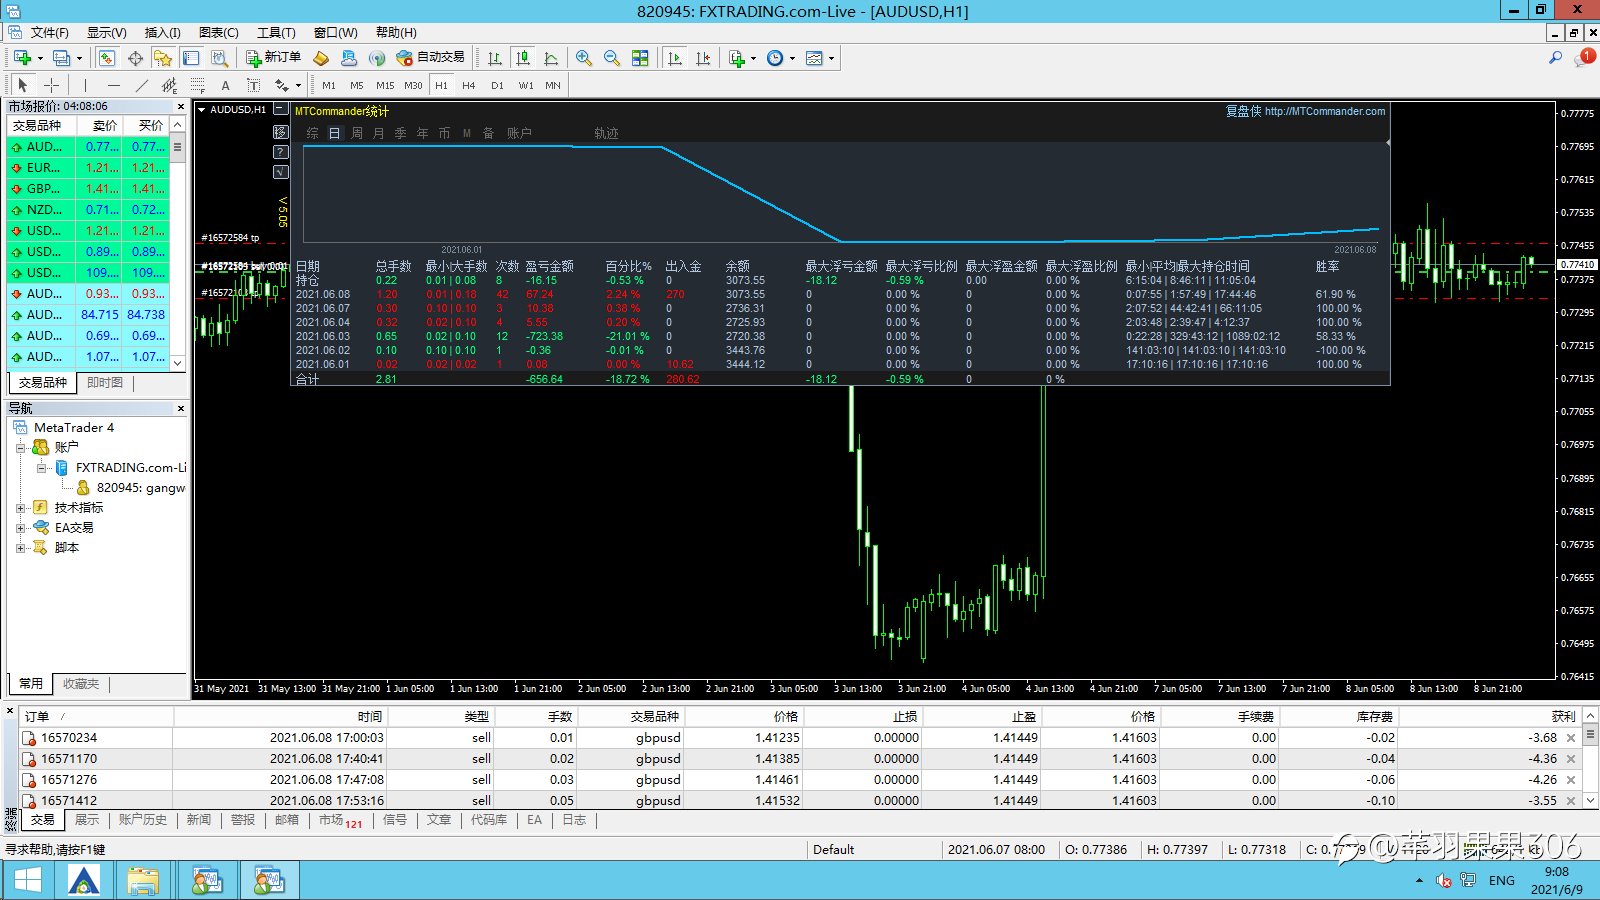Switch chart to D1 timeframe
Viewport: 1600px width, 900px height.
[x=497, y=85]
